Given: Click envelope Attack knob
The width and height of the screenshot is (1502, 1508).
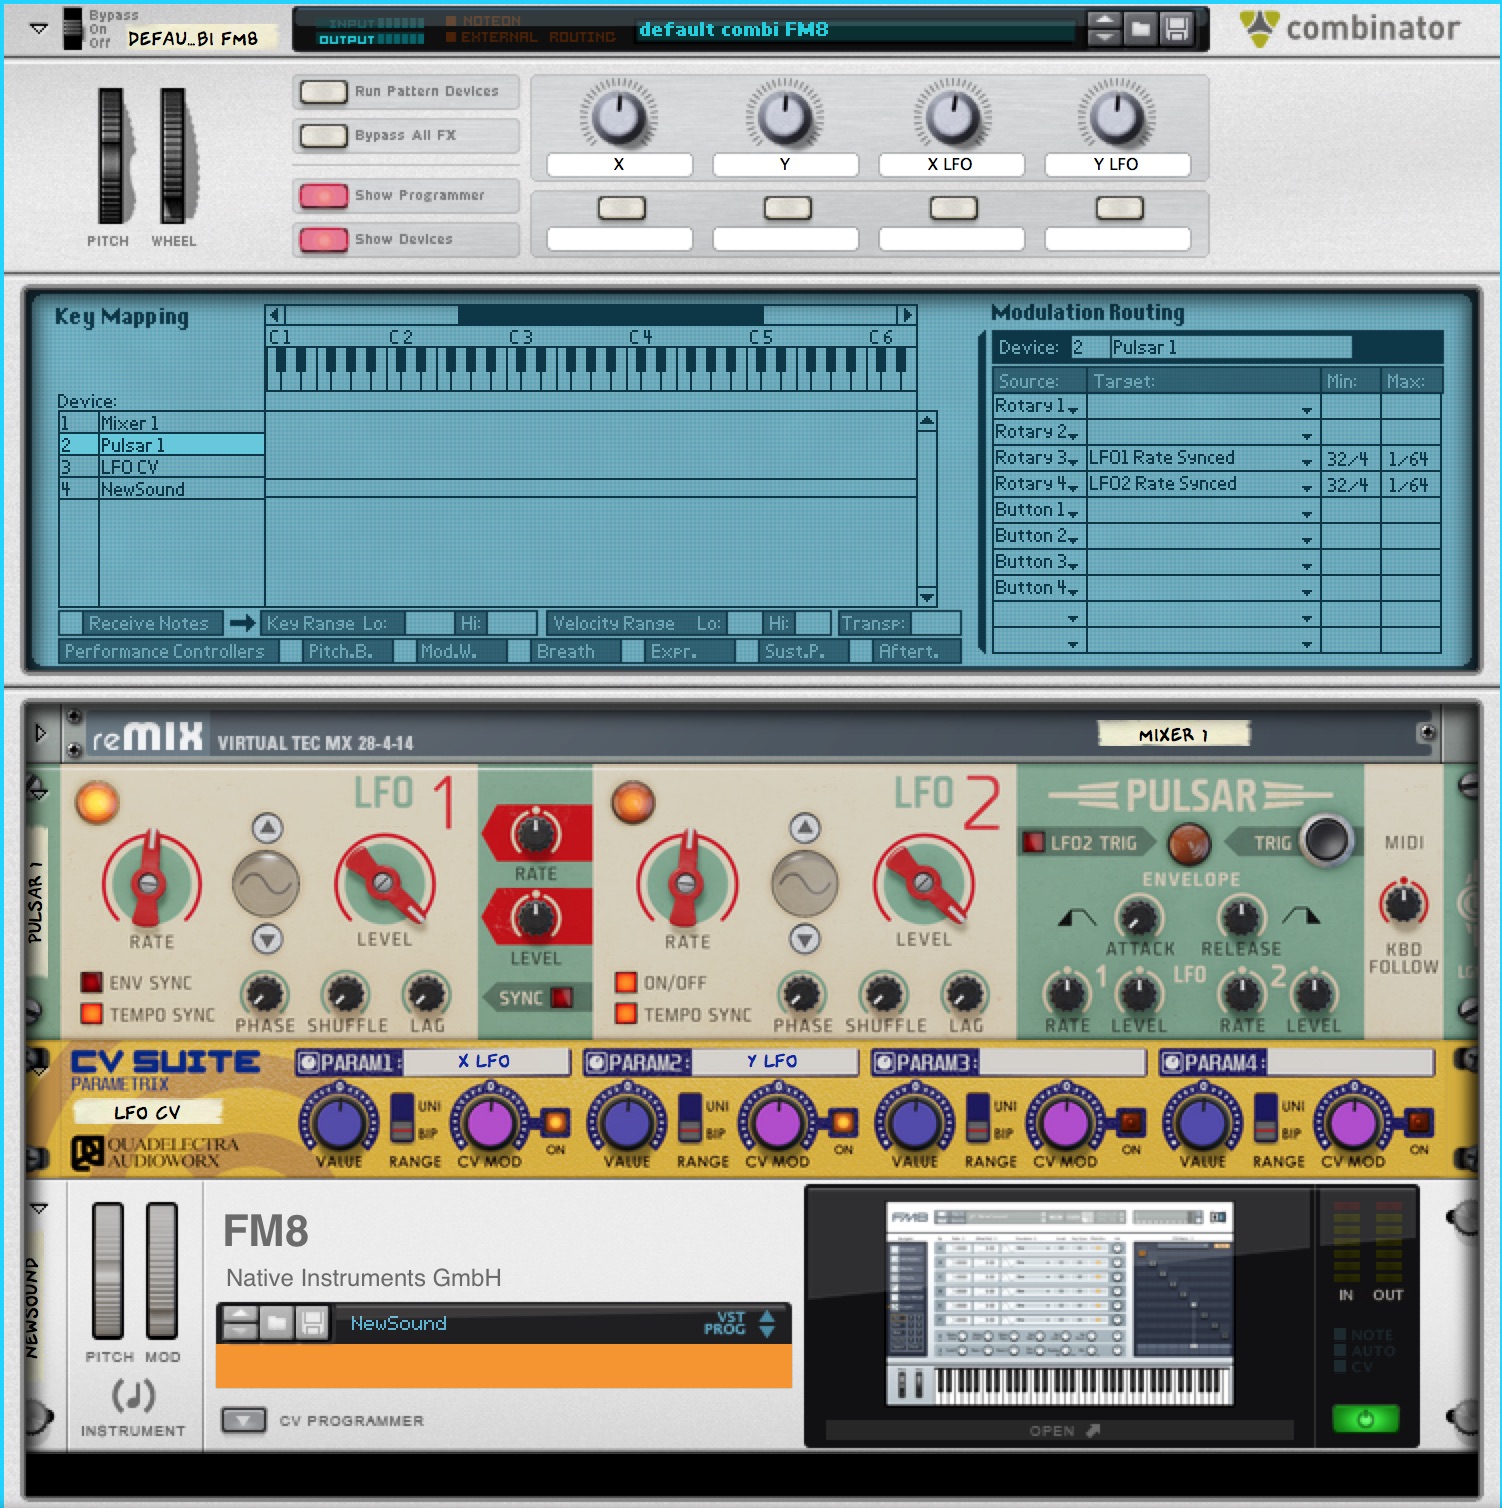Looking at the screenshot, I should click(x=1138, y=917).
